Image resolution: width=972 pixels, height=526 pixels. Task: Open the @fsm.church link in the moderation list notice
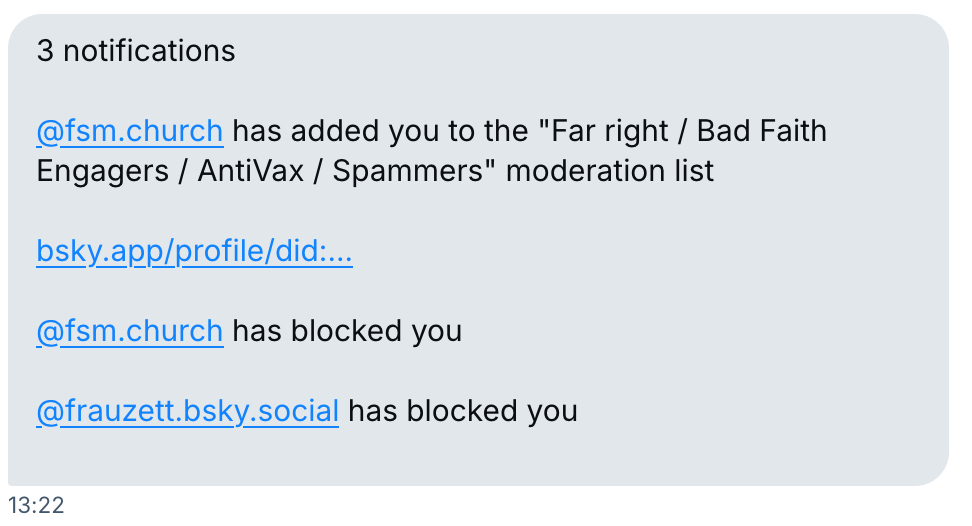(129, 131)
